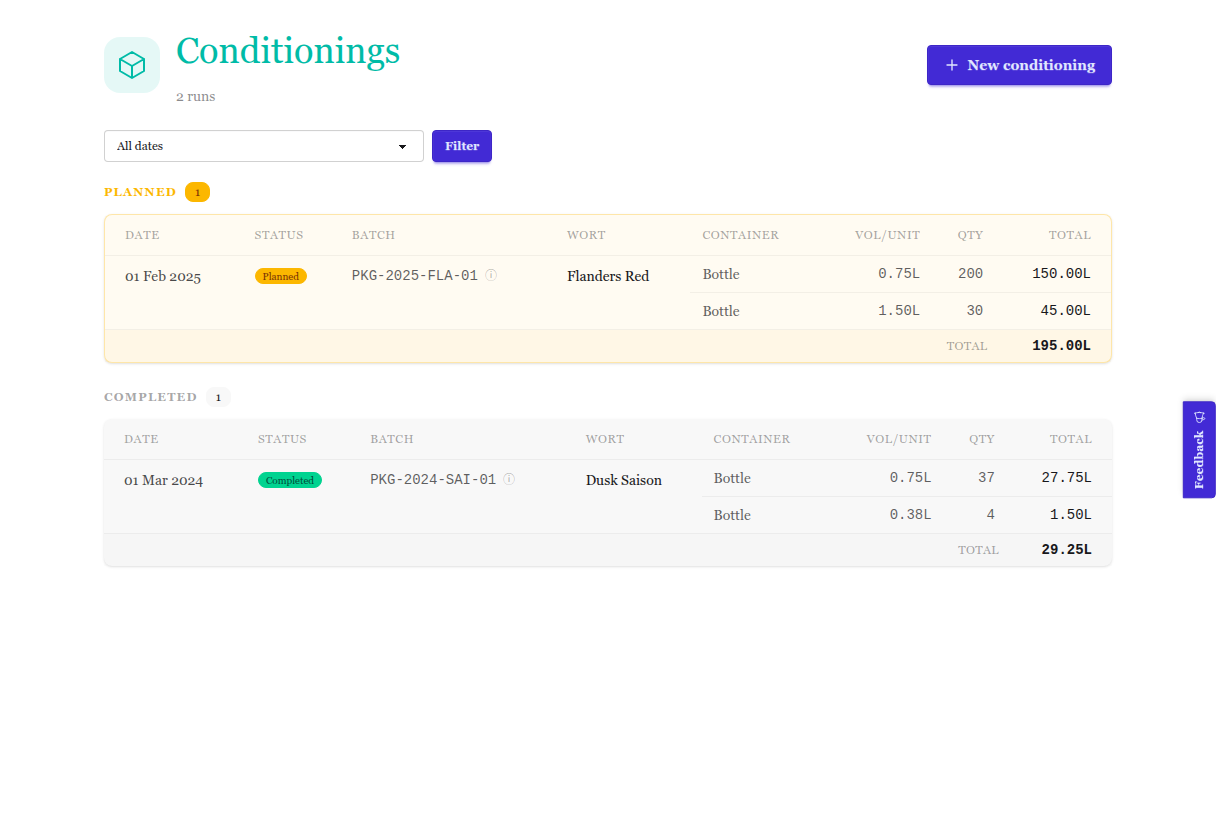
Task: Expand the PLANNED section header
Action: pyautogui.click(x=141, y=191)
